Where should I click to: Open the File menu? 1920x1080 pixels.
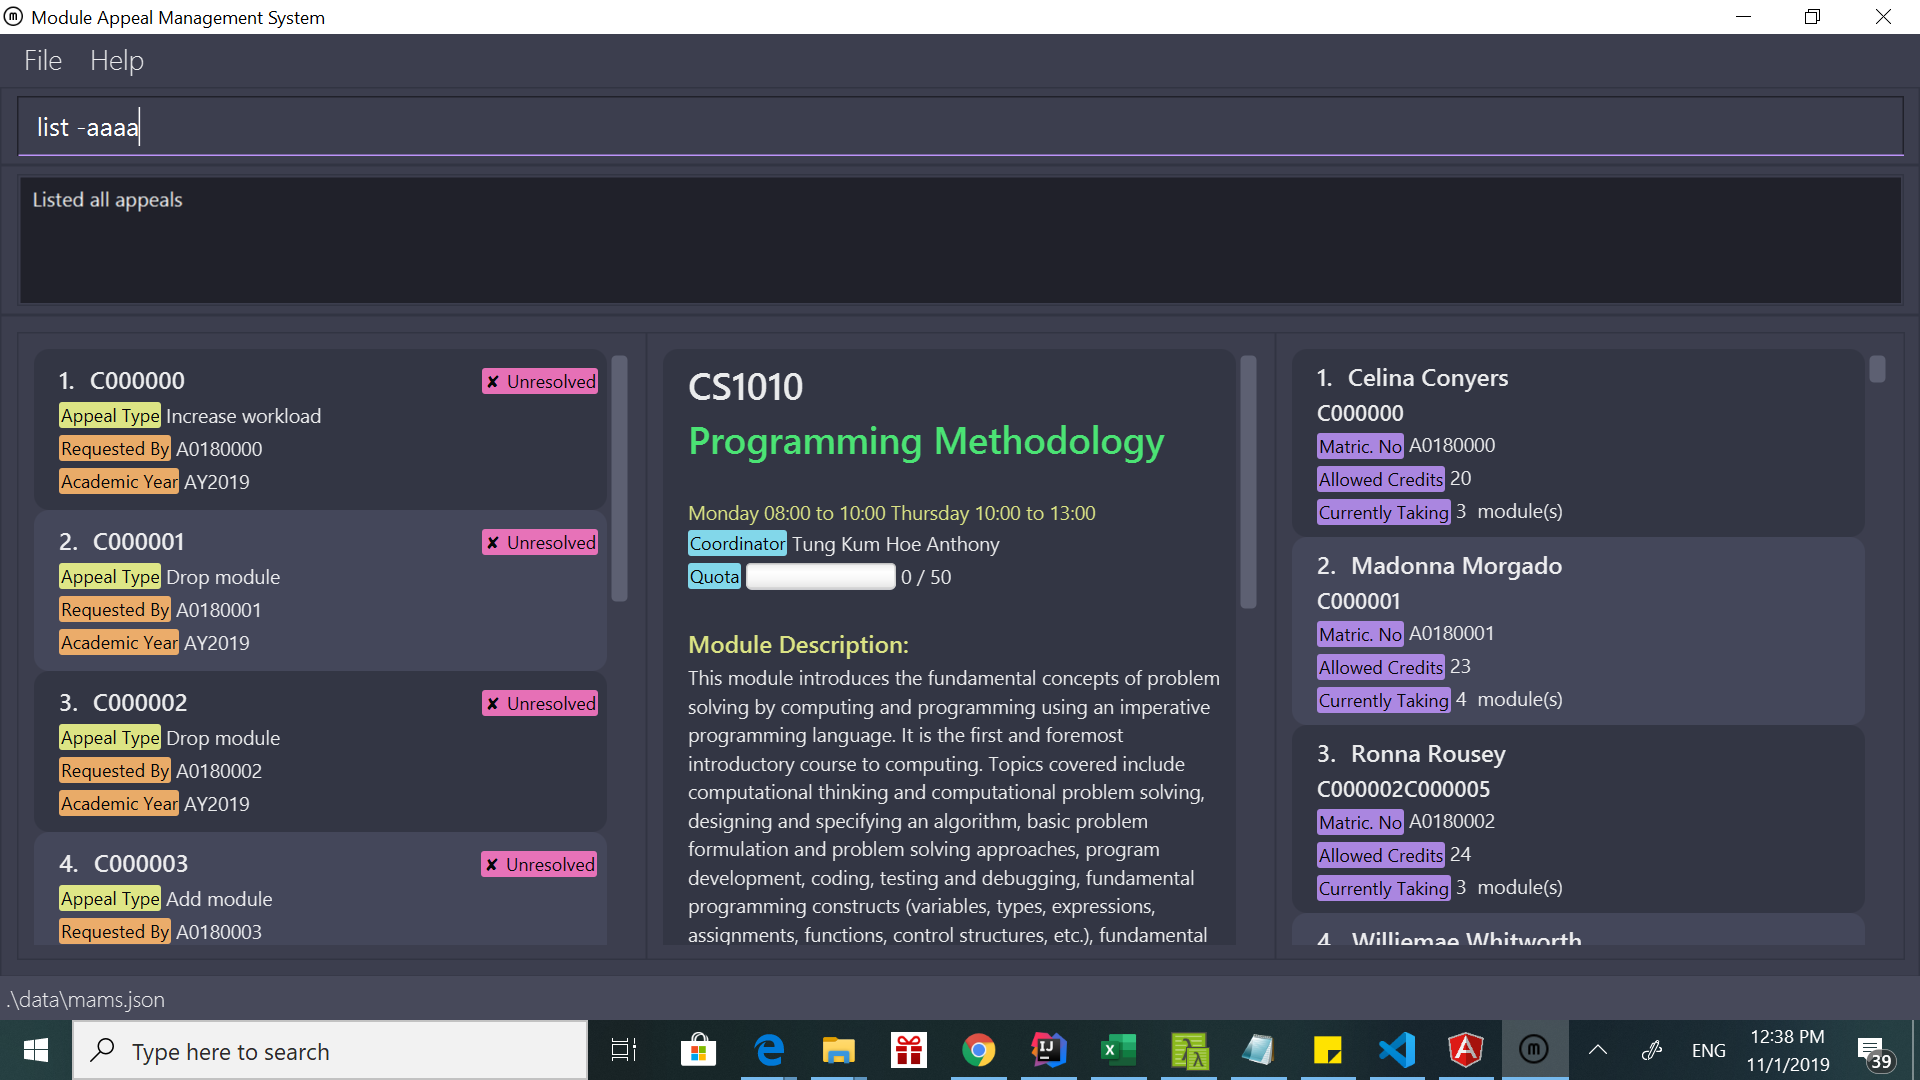point(43,61)
